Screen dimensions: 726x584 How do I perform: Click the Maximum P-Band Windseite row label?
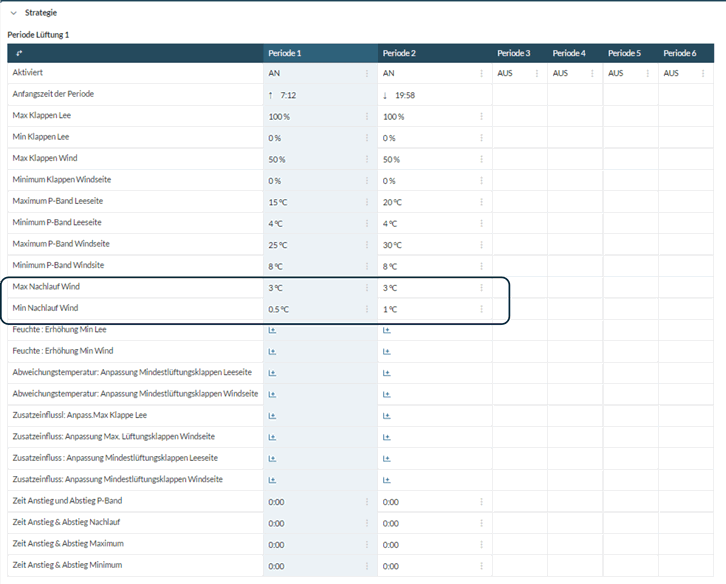[x=61, y=244]
